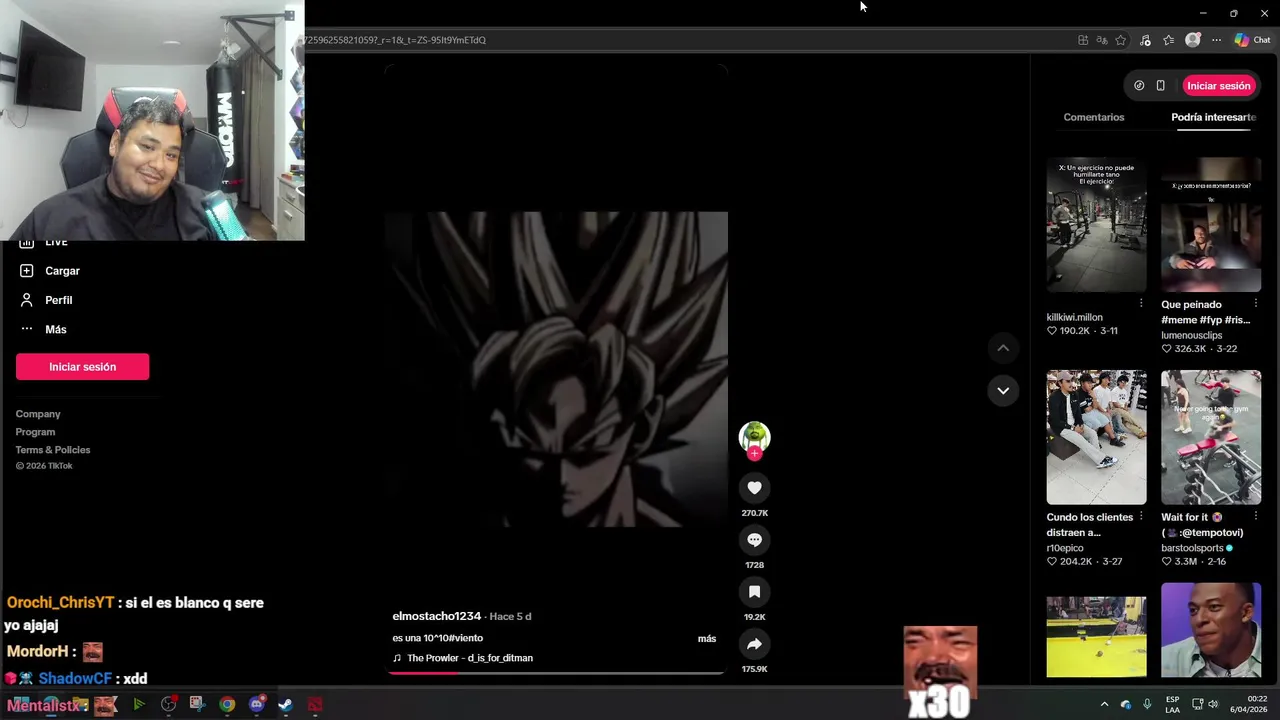Open the browser apps/extensions grid icon
The image size is (1280, 720).
1083,40
